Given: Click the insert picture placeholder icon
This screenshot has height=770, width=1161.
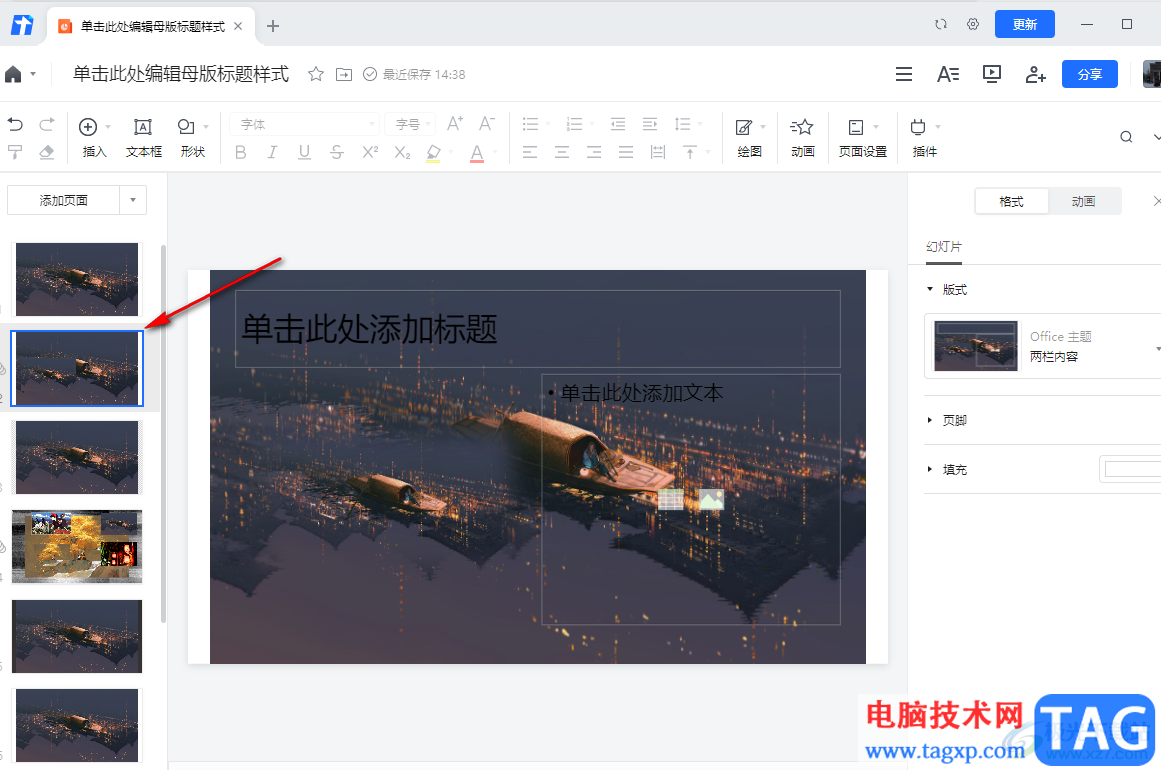Looking at the screenshot, I should pos(711,500).
